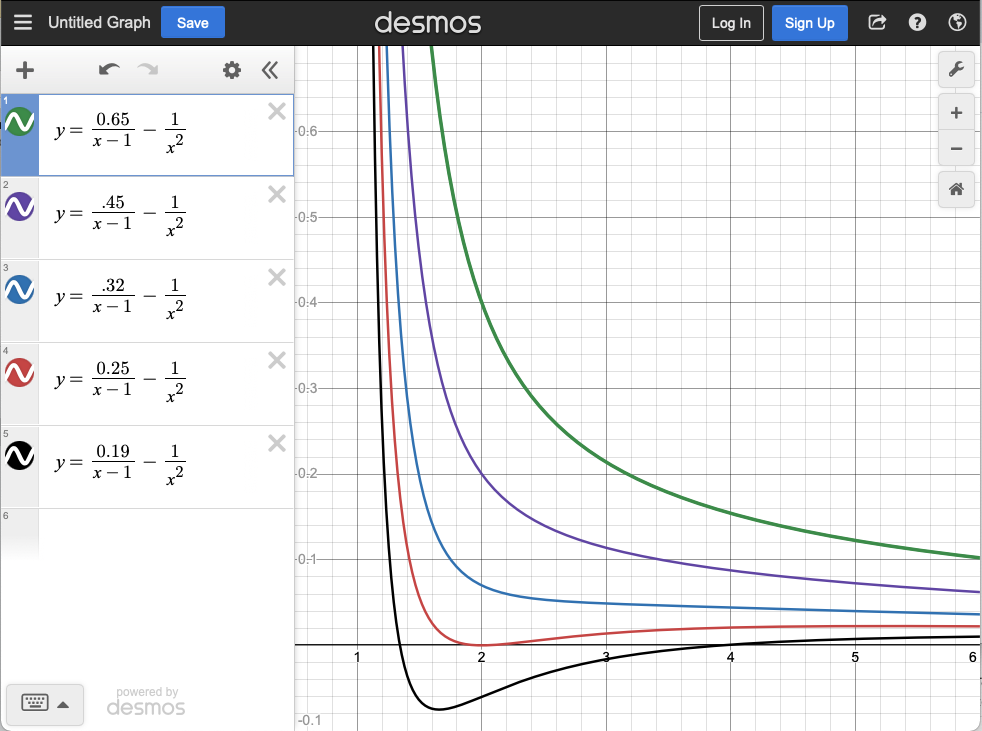Hide the black 0.19 curve
The image size is (982, 731).
point(20,456)
